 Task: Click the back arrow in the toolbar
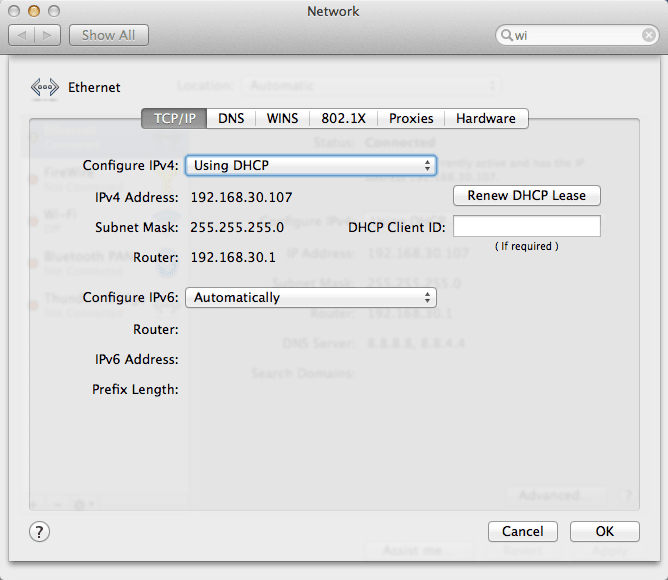point(23,35)
